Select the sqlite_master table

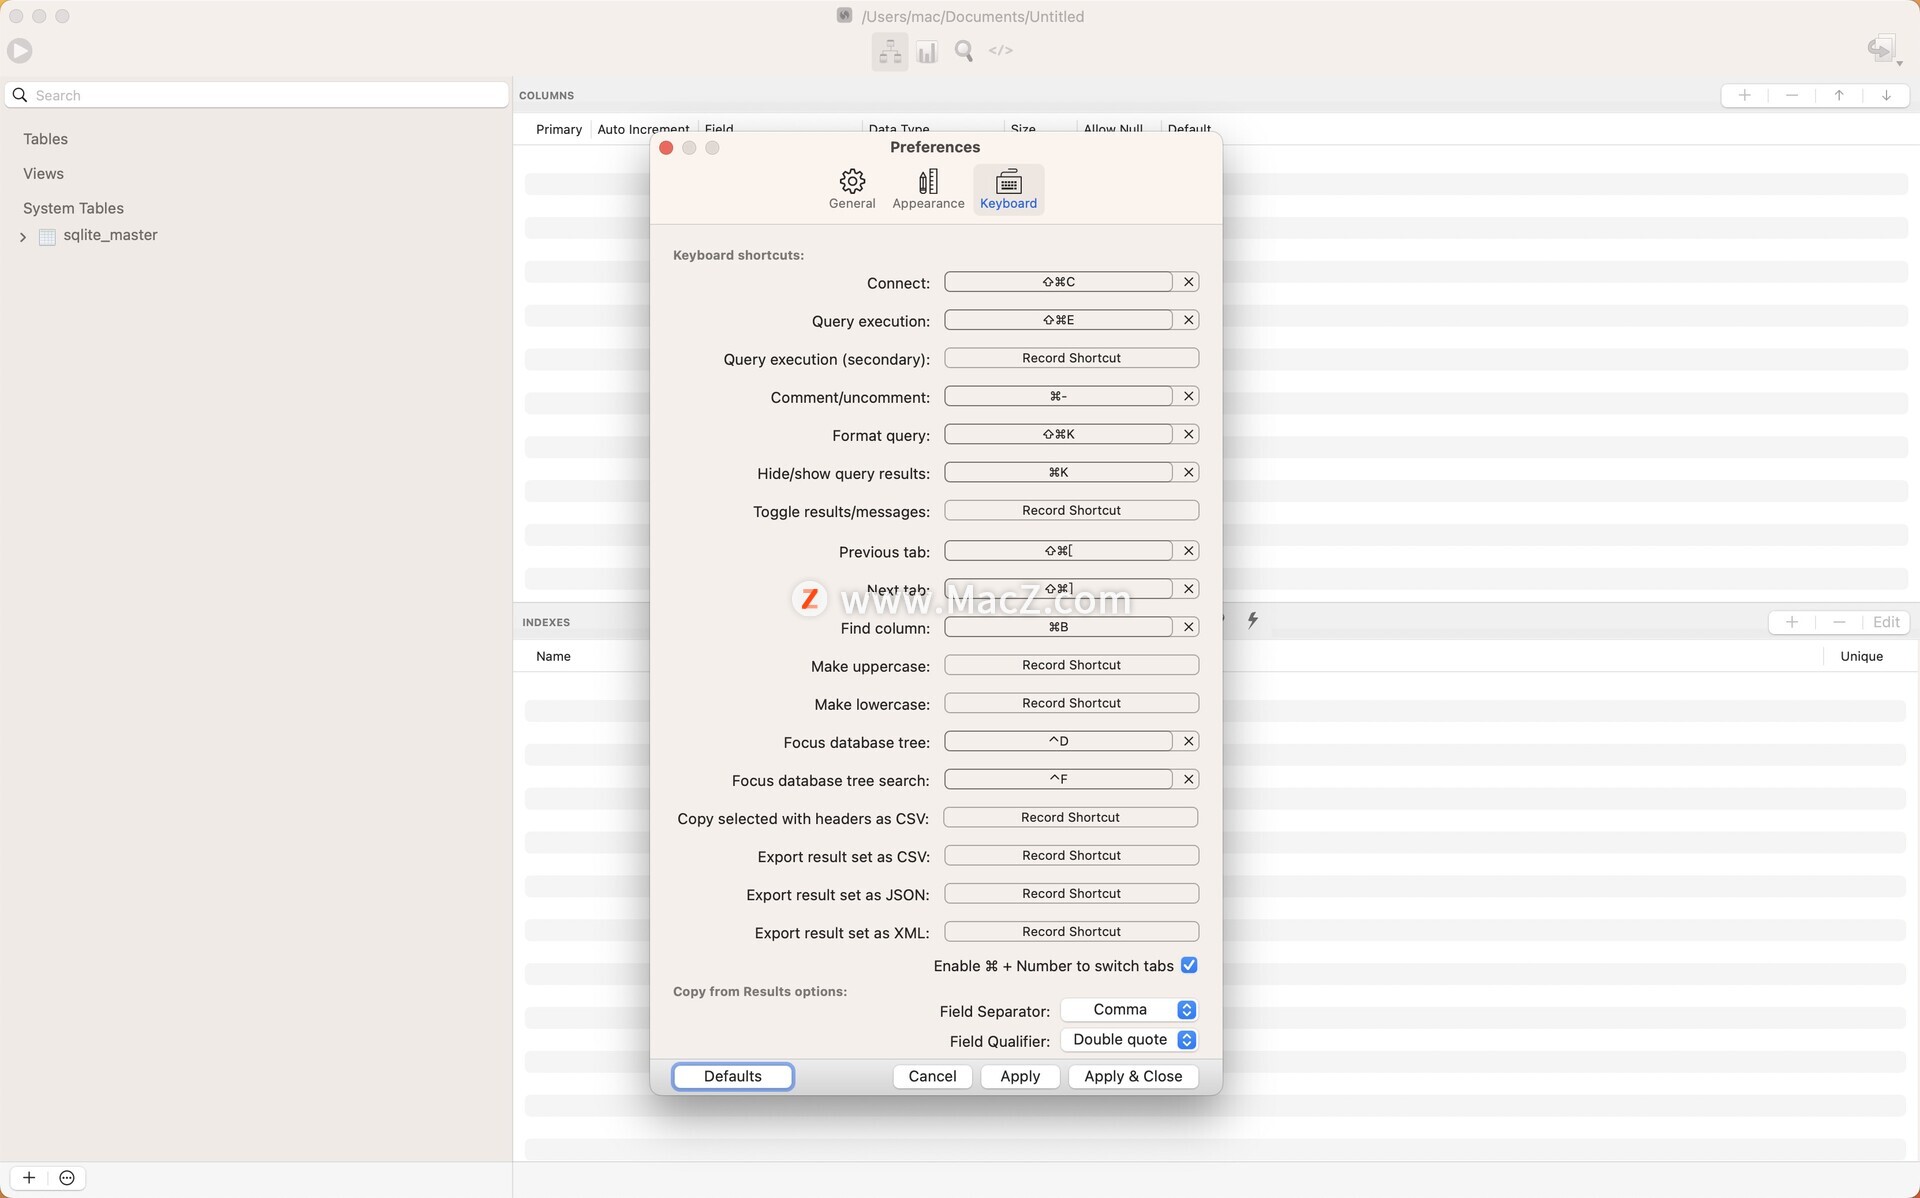coord(110,235)
